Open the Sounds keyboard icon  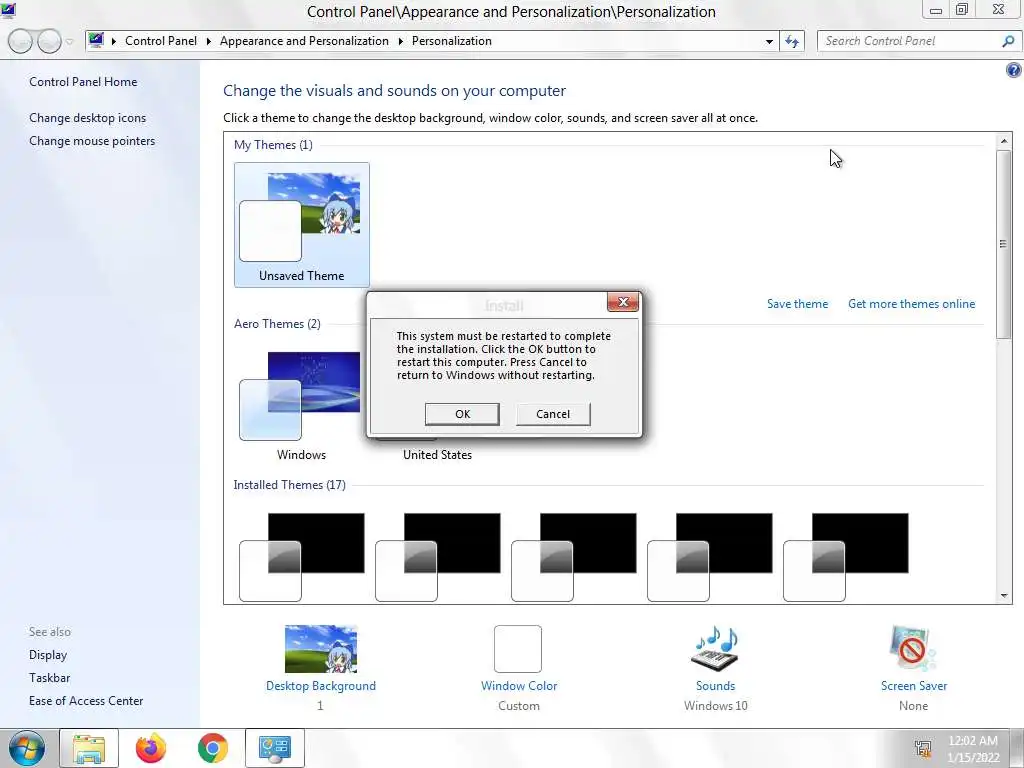click(x=715, y=649)
